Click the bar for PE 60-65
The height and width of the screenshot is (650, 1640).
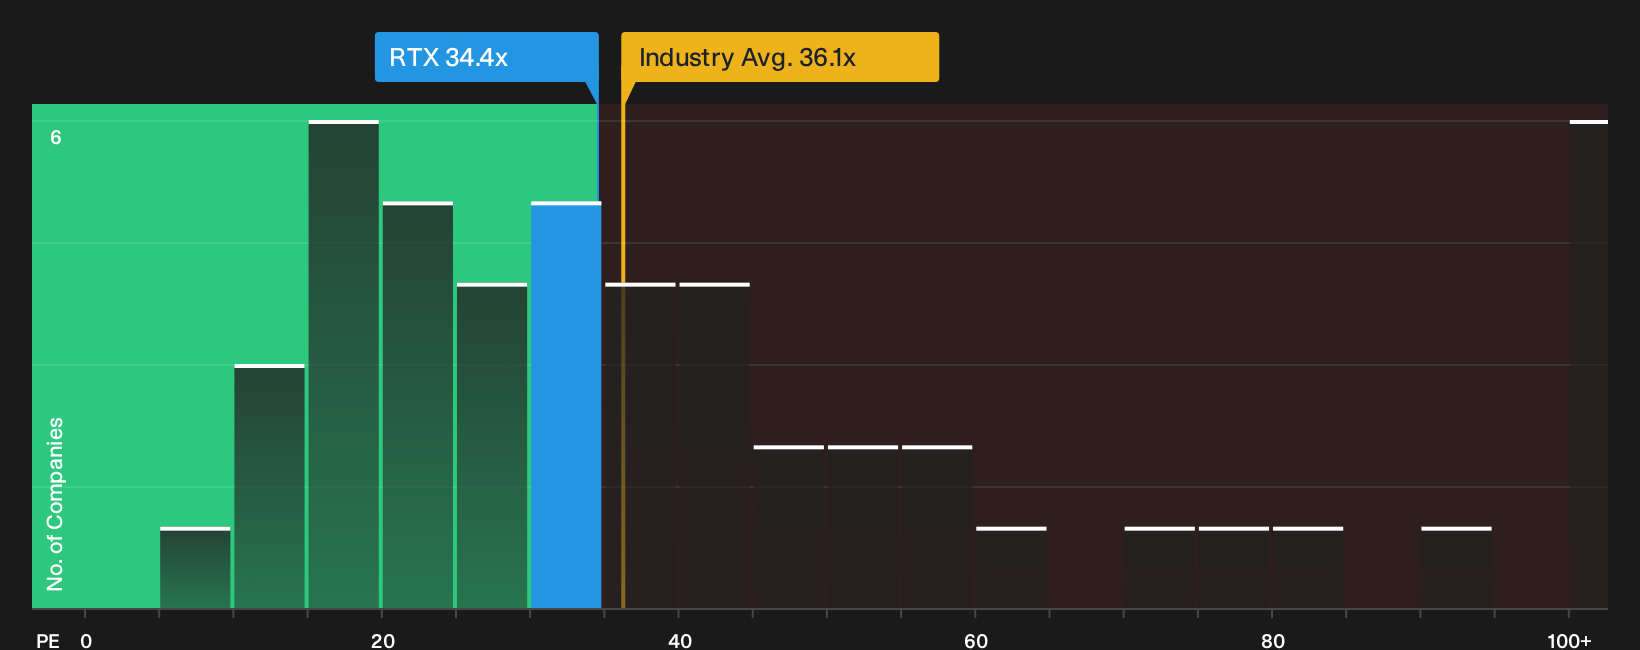(1011, 568)
